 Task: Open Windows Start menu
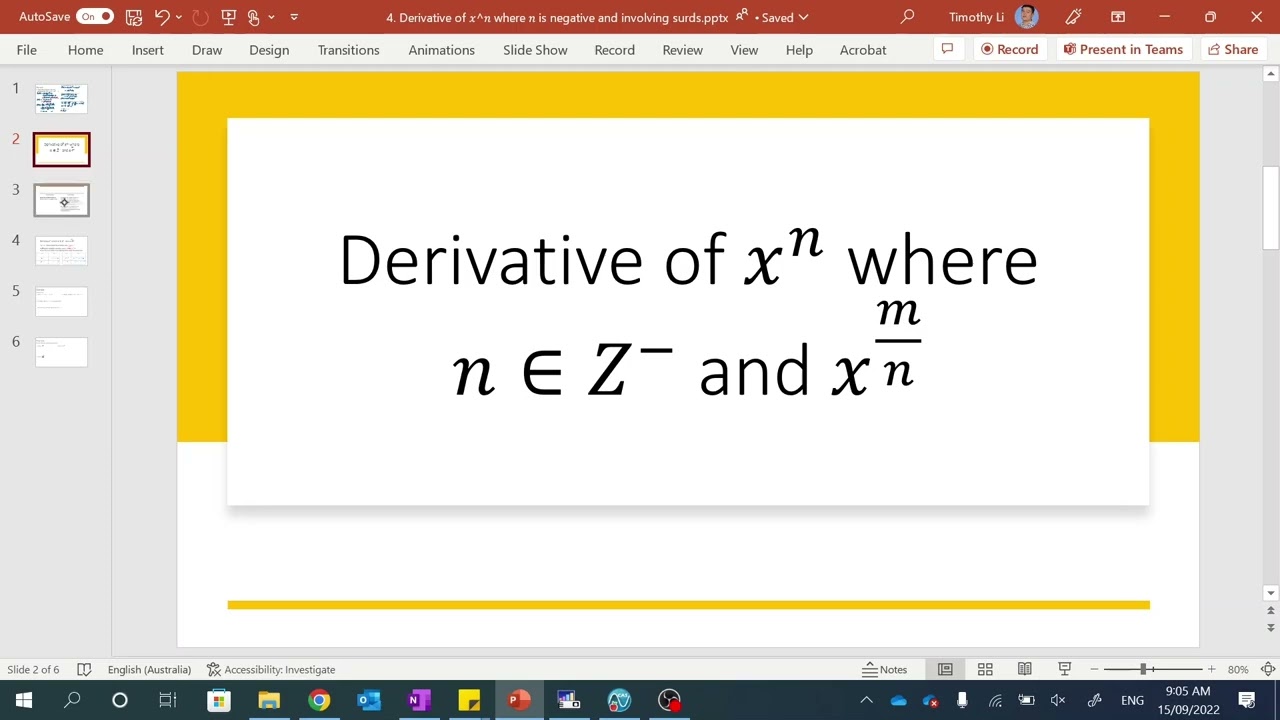point(24,700)
